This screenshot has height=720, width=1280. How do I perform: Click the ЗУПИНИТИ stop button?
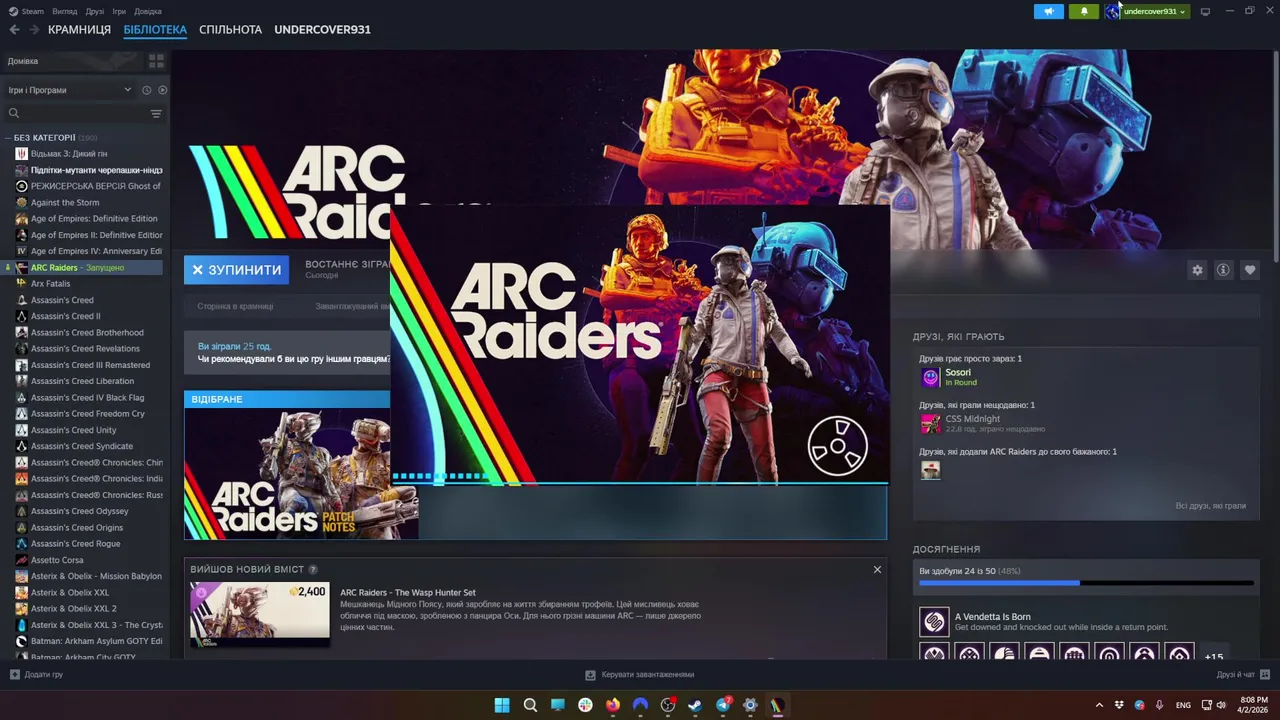tap(237, 270)
